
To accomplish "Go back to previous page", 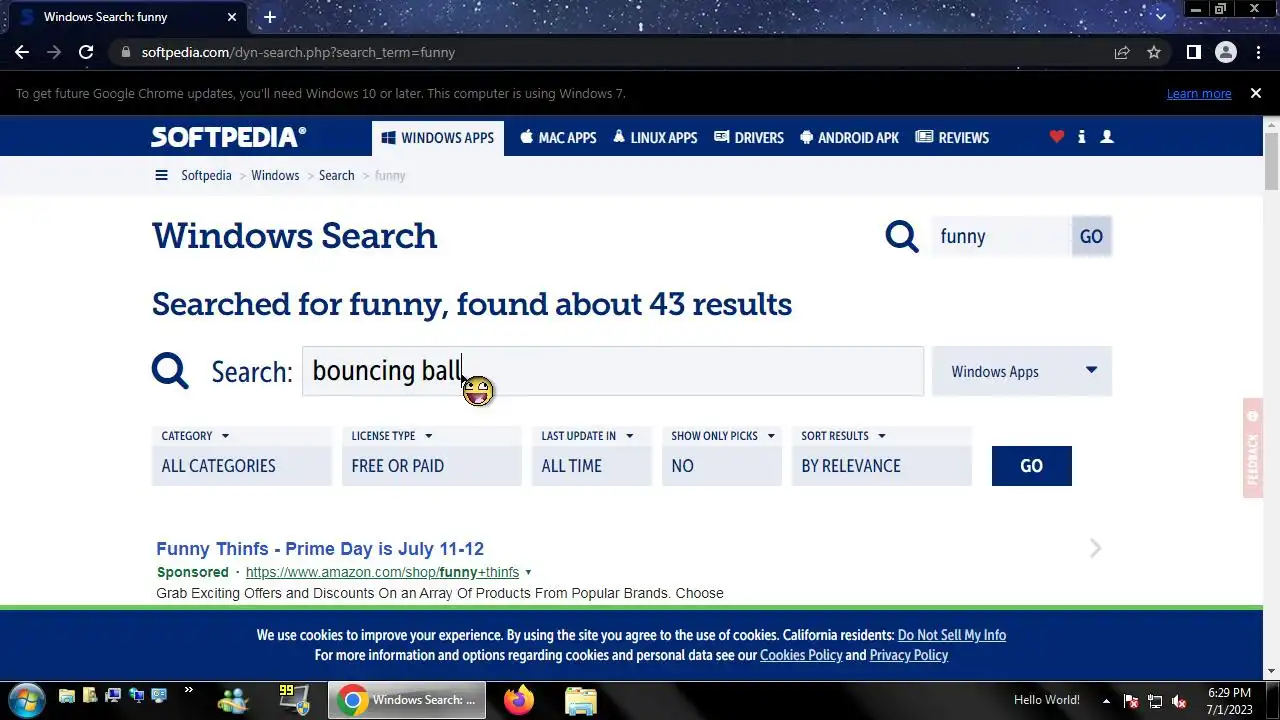I will click(x=22, y=52).
